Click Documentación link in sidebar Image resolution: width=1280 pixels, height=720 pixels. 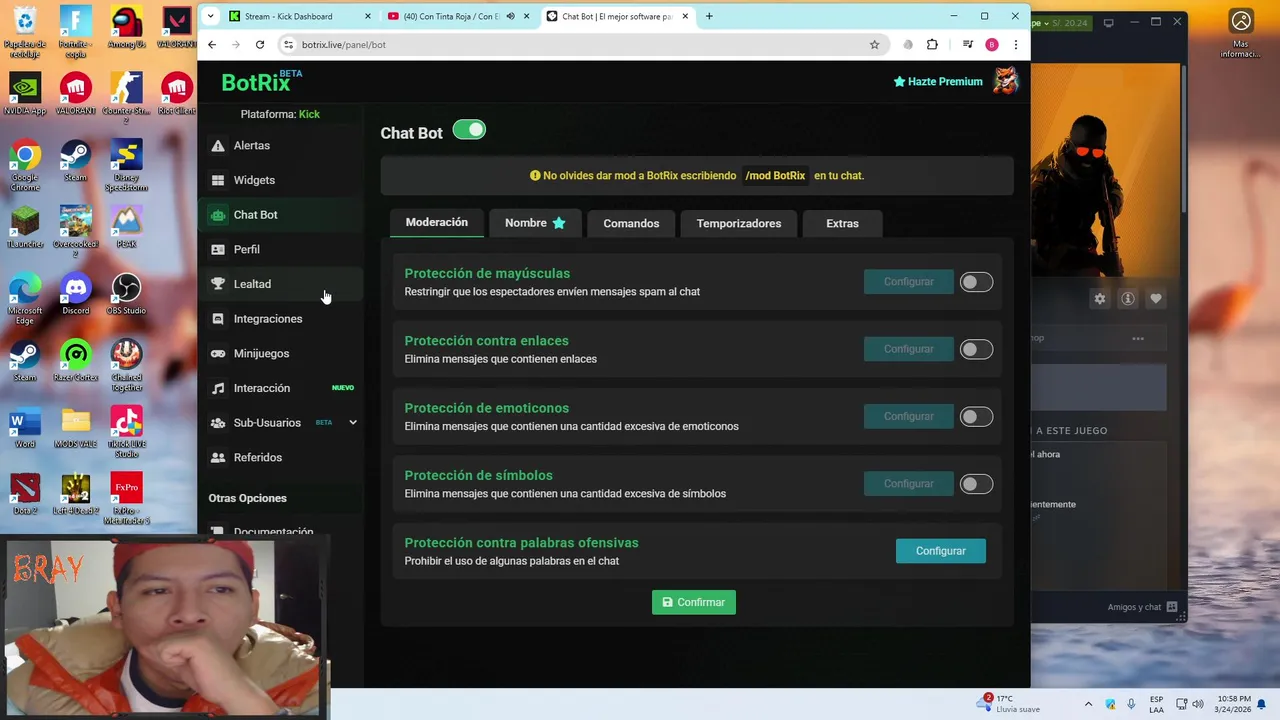point(273,532)
